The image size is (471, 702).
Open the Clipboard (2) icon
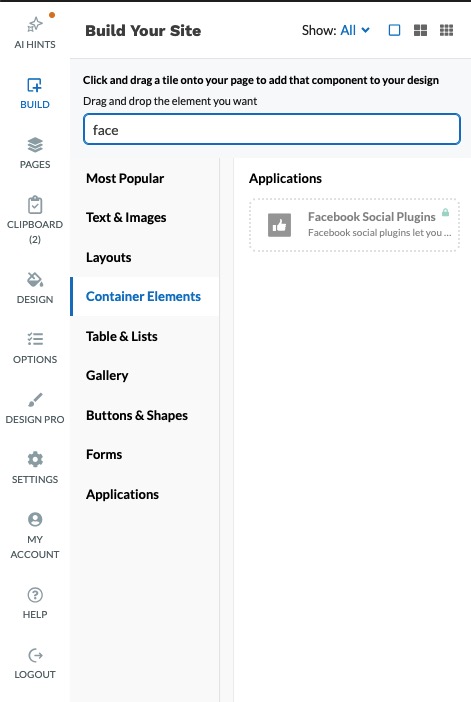click(x=35, y=205)
